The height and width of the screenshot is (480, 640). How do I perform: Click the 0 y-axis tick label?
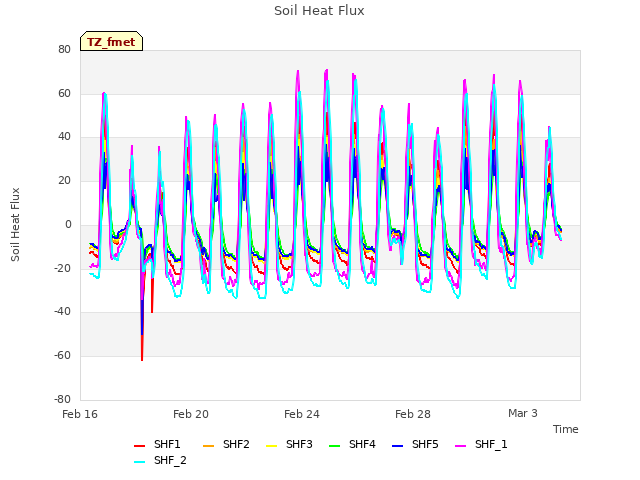68,224
